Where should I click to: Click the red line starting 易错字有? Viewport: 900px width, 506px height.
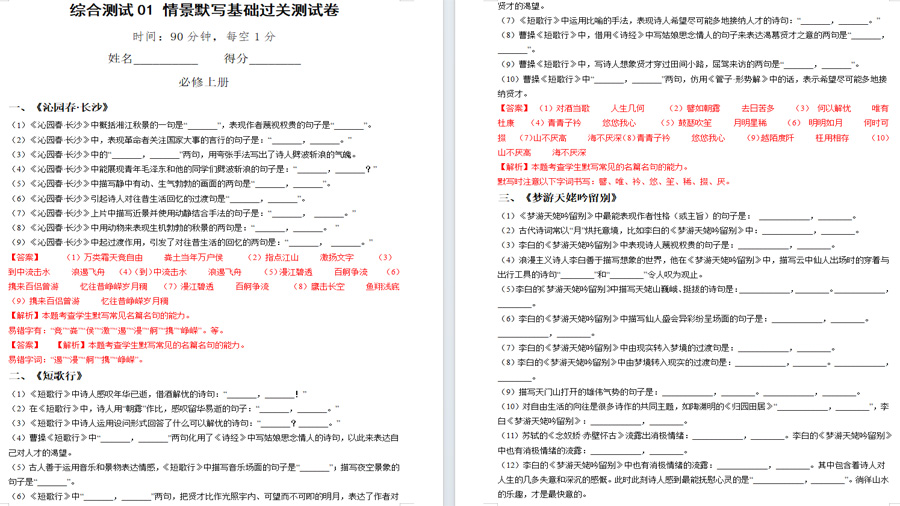[117, 330]
